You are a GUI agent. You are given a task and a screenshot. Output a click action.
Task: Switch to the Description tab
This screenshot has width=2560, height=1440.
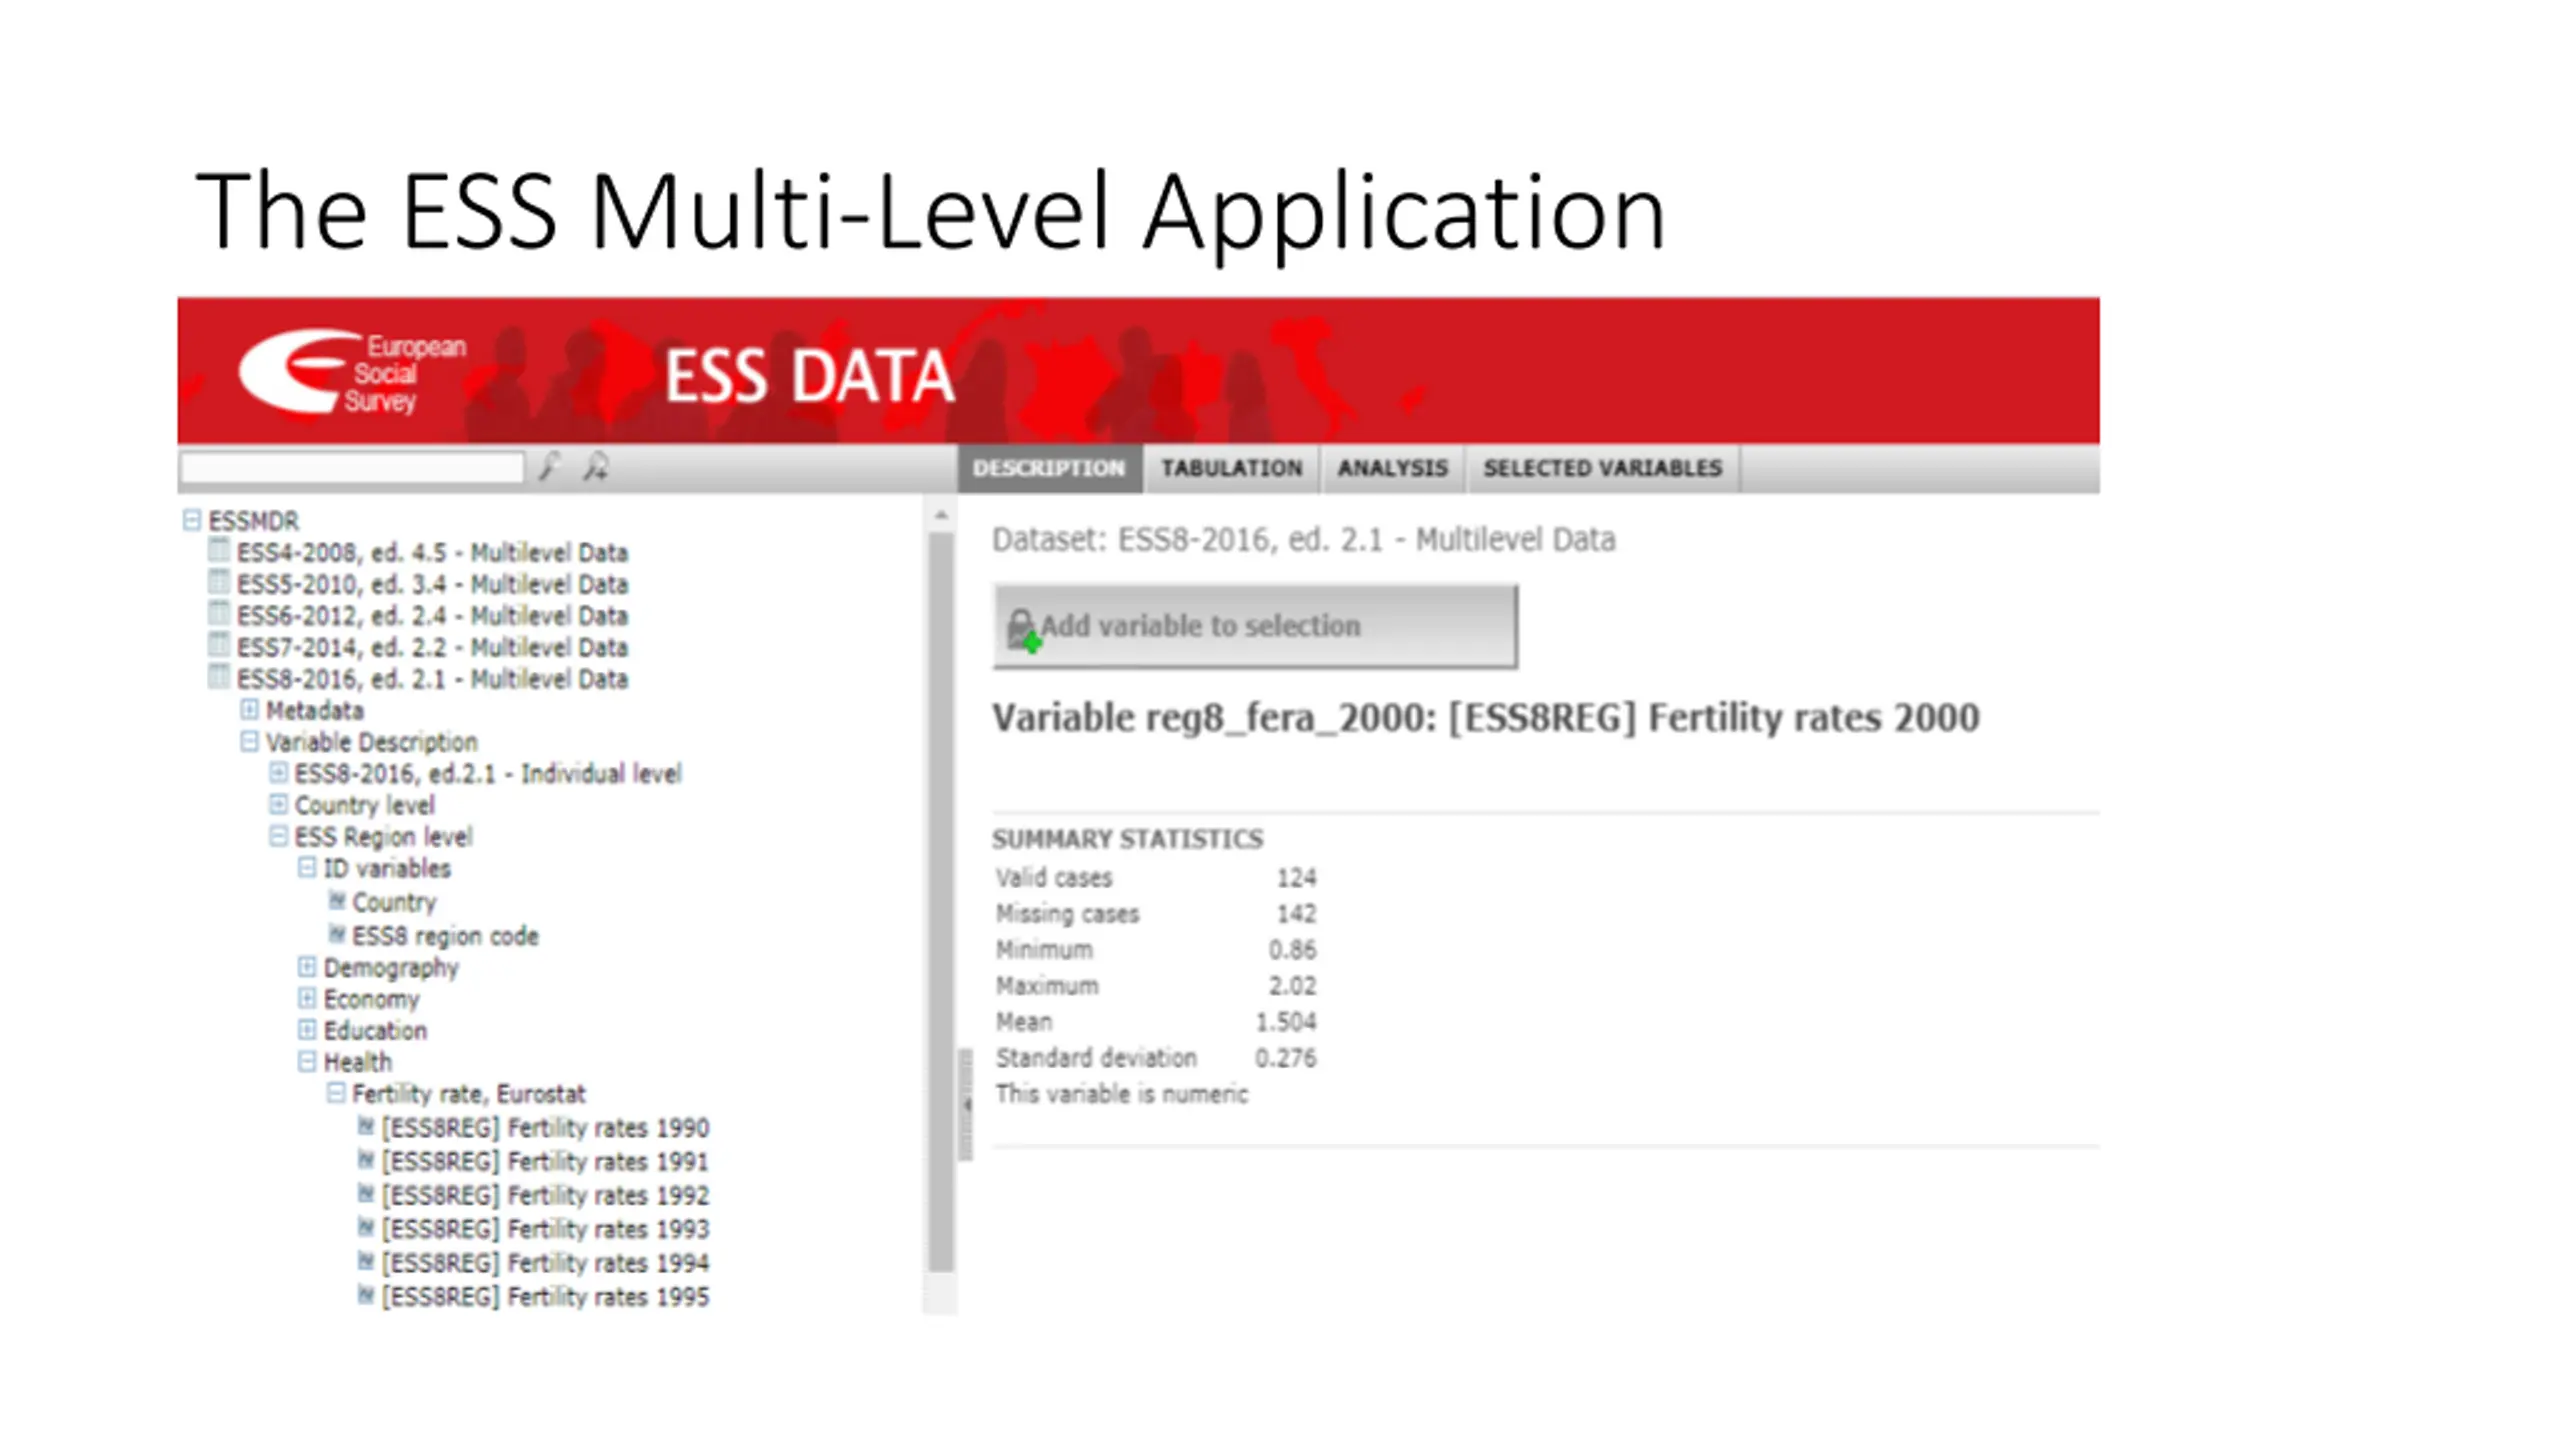click(1049, 468)
